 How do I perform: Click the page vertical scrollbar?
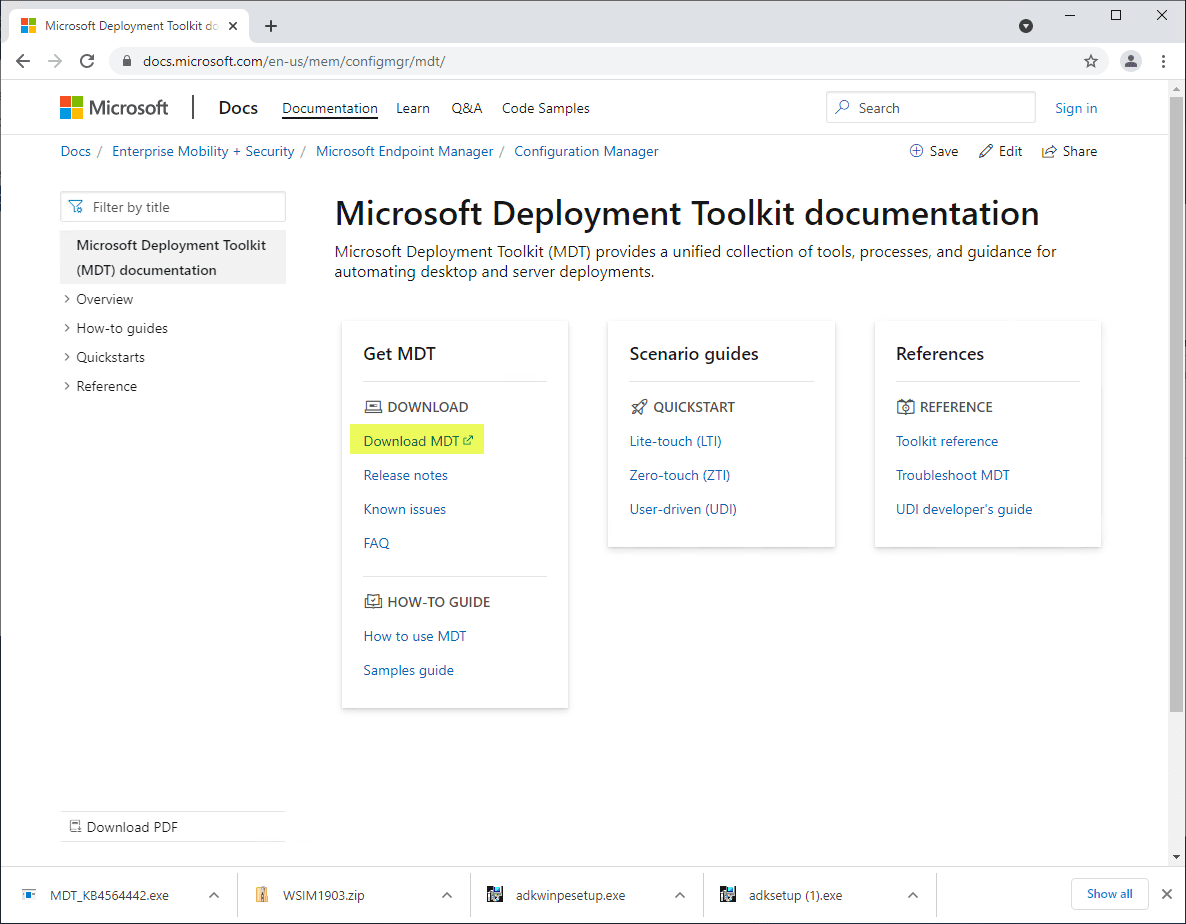pyautogui.click(x=1177, y=400)
